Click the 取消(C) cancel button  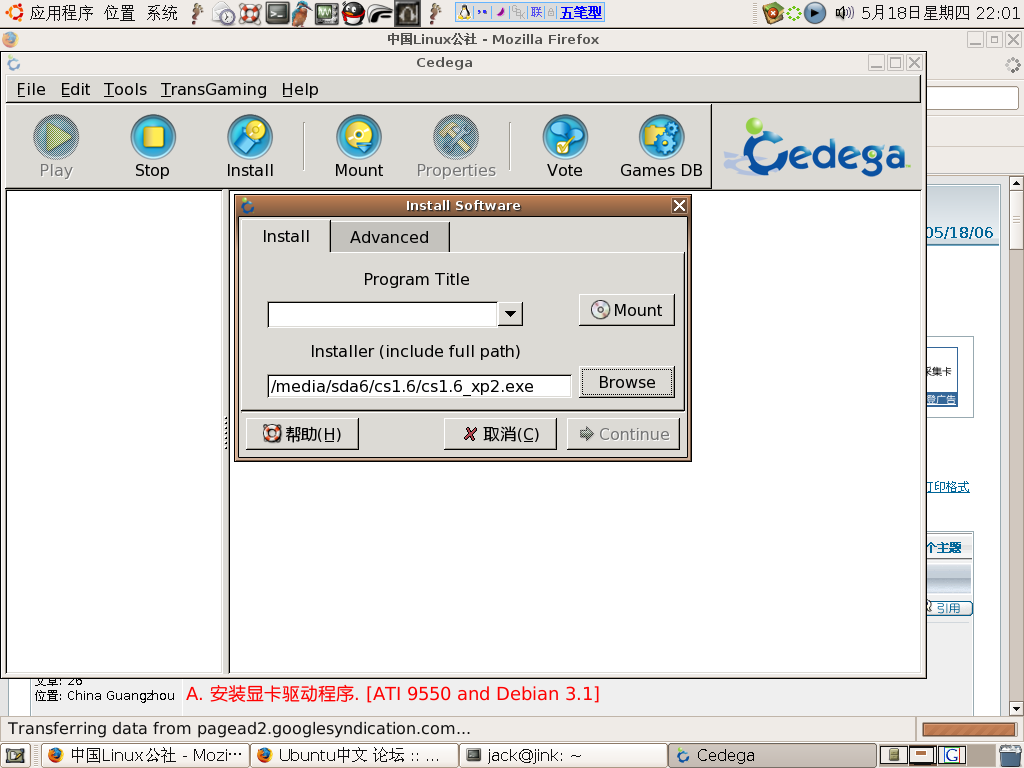pos(501,434)
